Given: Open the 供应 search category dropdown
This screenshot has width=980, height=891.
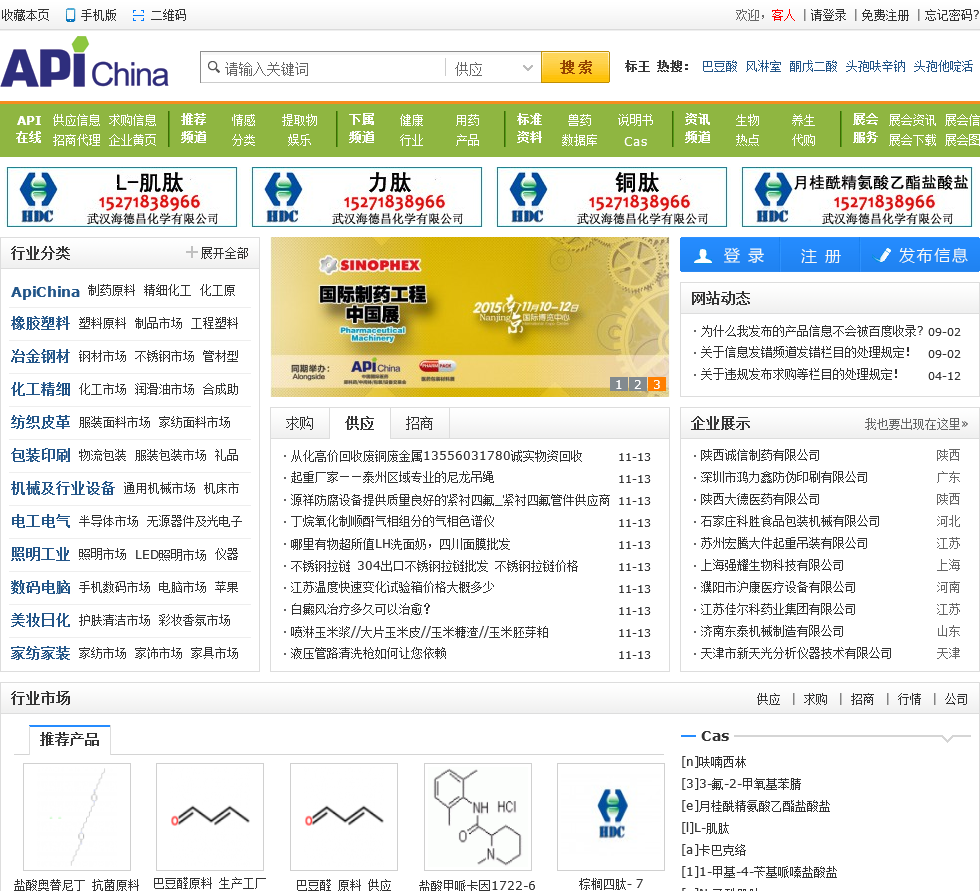Looking at the screenshot, I should (493, 67).
